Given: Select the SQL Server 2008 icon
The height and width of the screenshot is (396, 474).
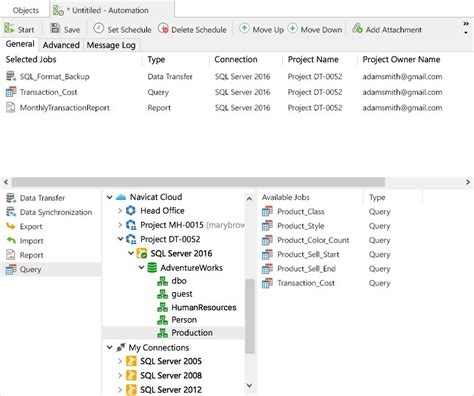Looking at the screenshot, I should click(x=131, y=375).
